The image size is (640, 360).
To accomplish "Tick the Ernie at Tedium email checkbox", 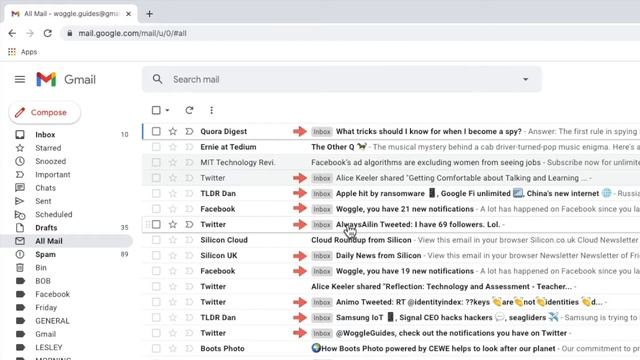I will click(156, 147).
